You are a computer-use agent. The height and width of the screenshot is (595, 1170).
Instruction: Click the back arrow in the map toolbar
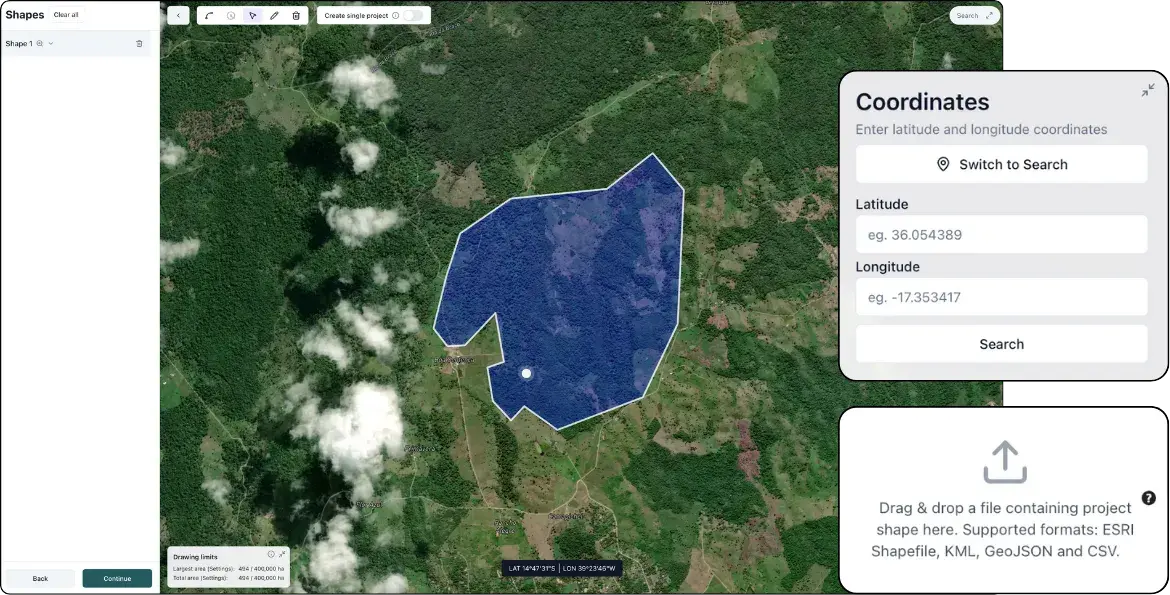click(x=178, y=15)
